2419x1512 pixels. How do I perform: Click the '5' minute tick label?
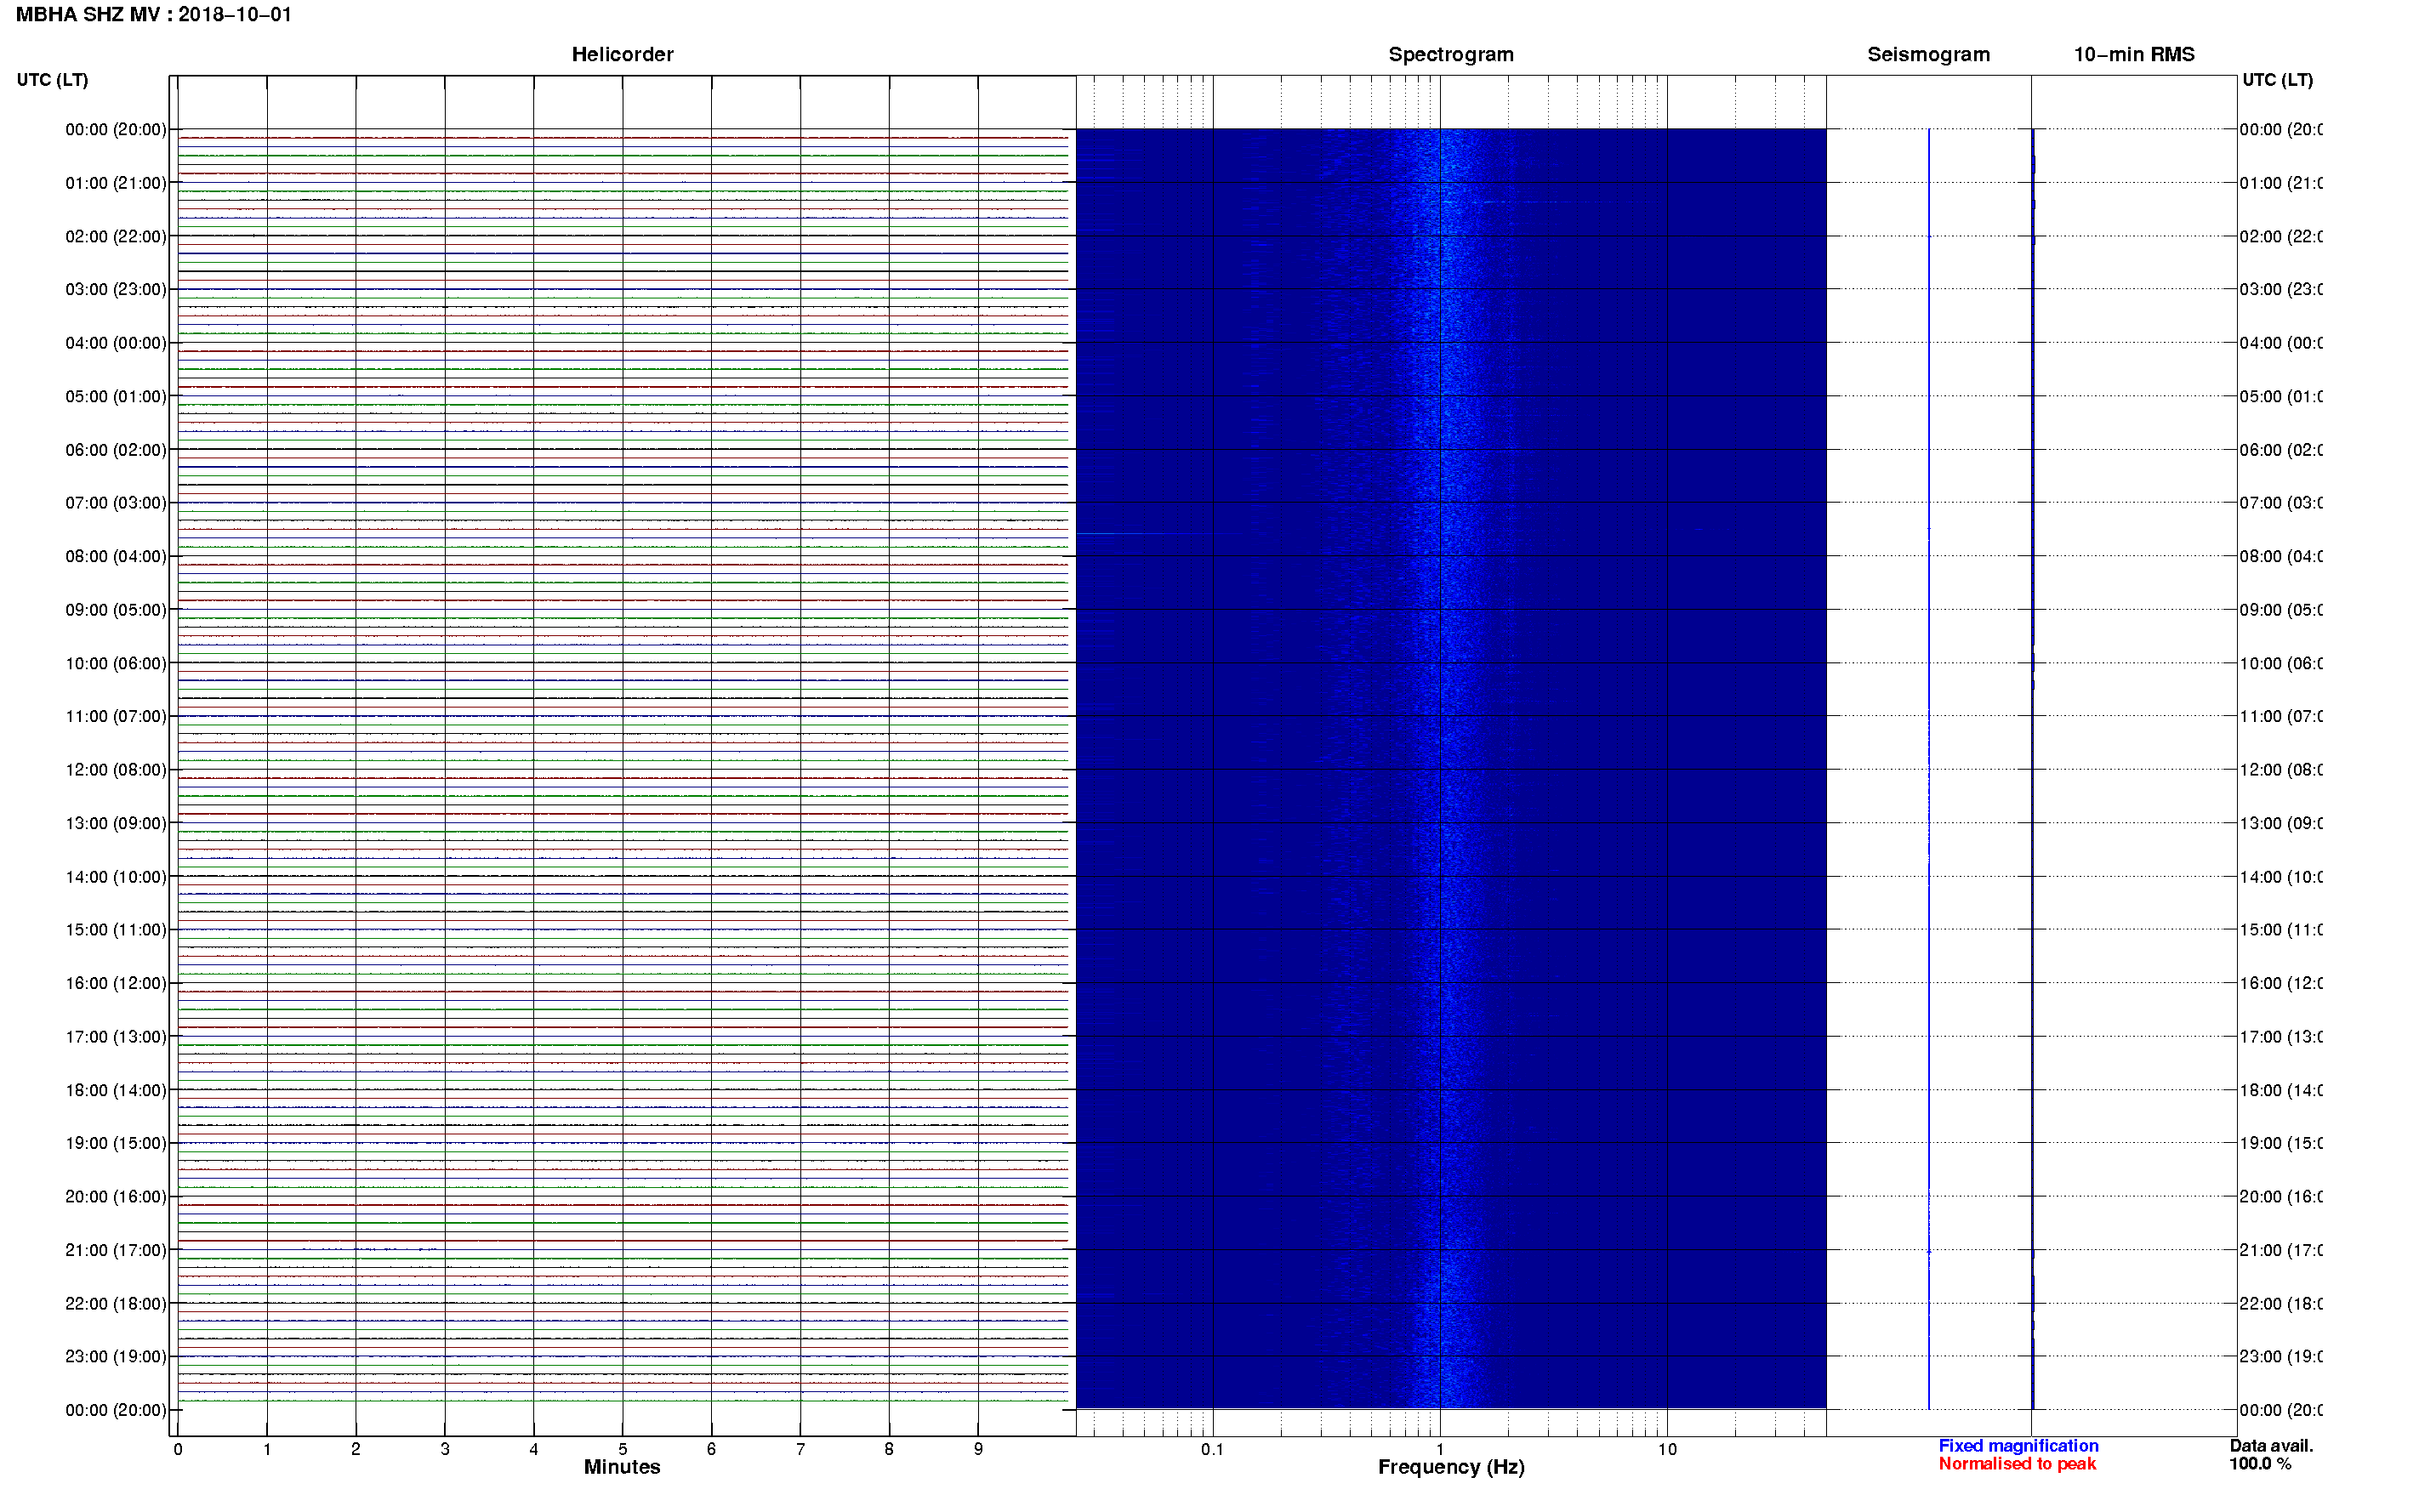(x=622, y=1449)
